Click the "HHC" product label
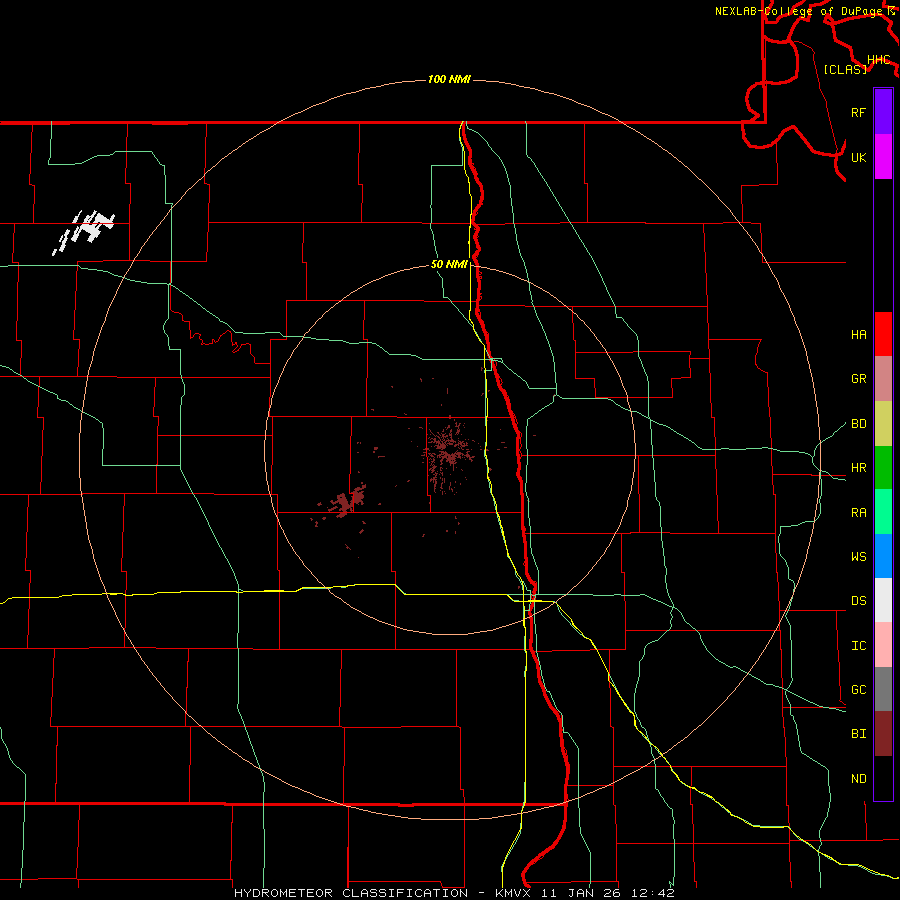Image resolution: width=900 pixels, height=900 pixels. tap(879, 60)
